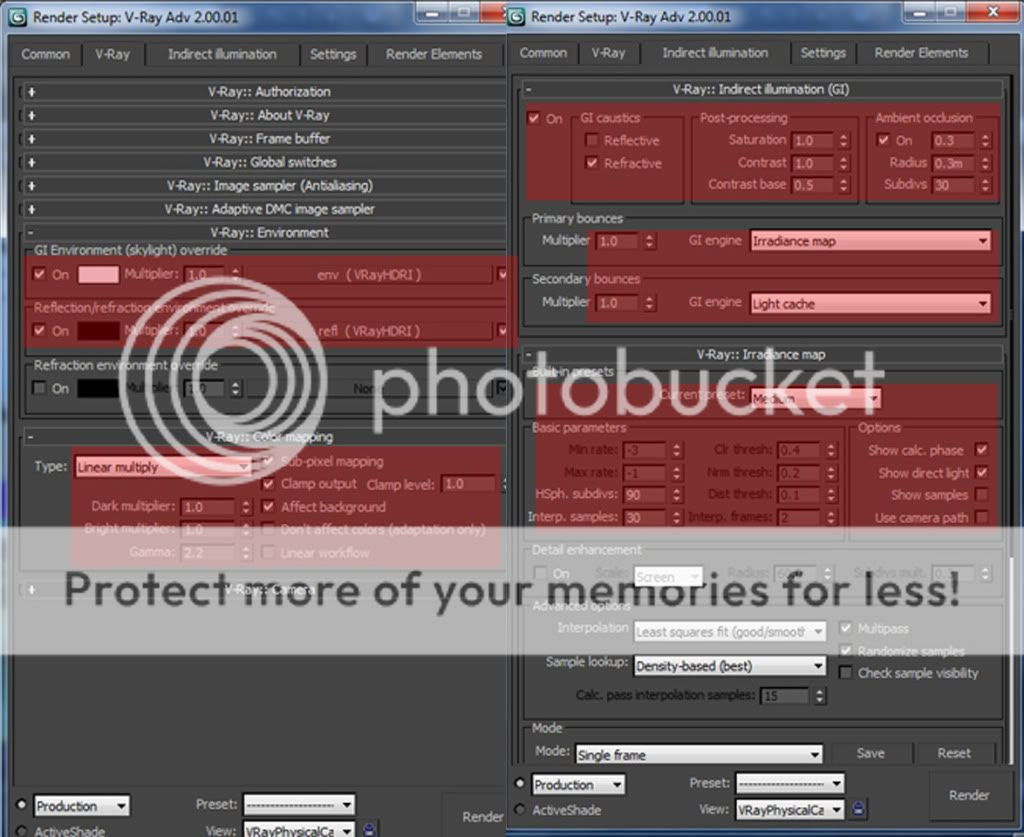Toggle the Clamp output checkbox
Image resolution: width=1024 pixels, height=837 pixels.
pos(268,484)
